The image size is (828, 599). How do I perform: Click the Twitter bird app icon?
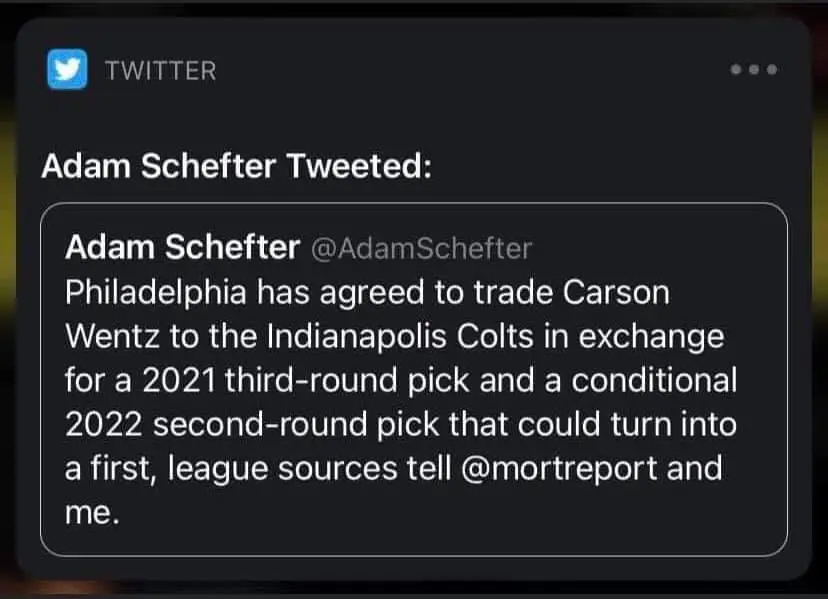coord(66,70)
